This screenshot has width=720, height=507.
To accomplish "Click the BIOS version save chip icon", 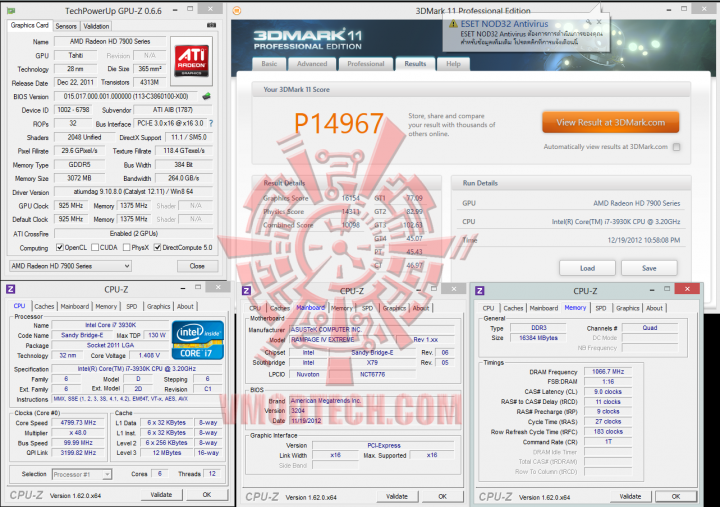I will click(x=207, y=96).
